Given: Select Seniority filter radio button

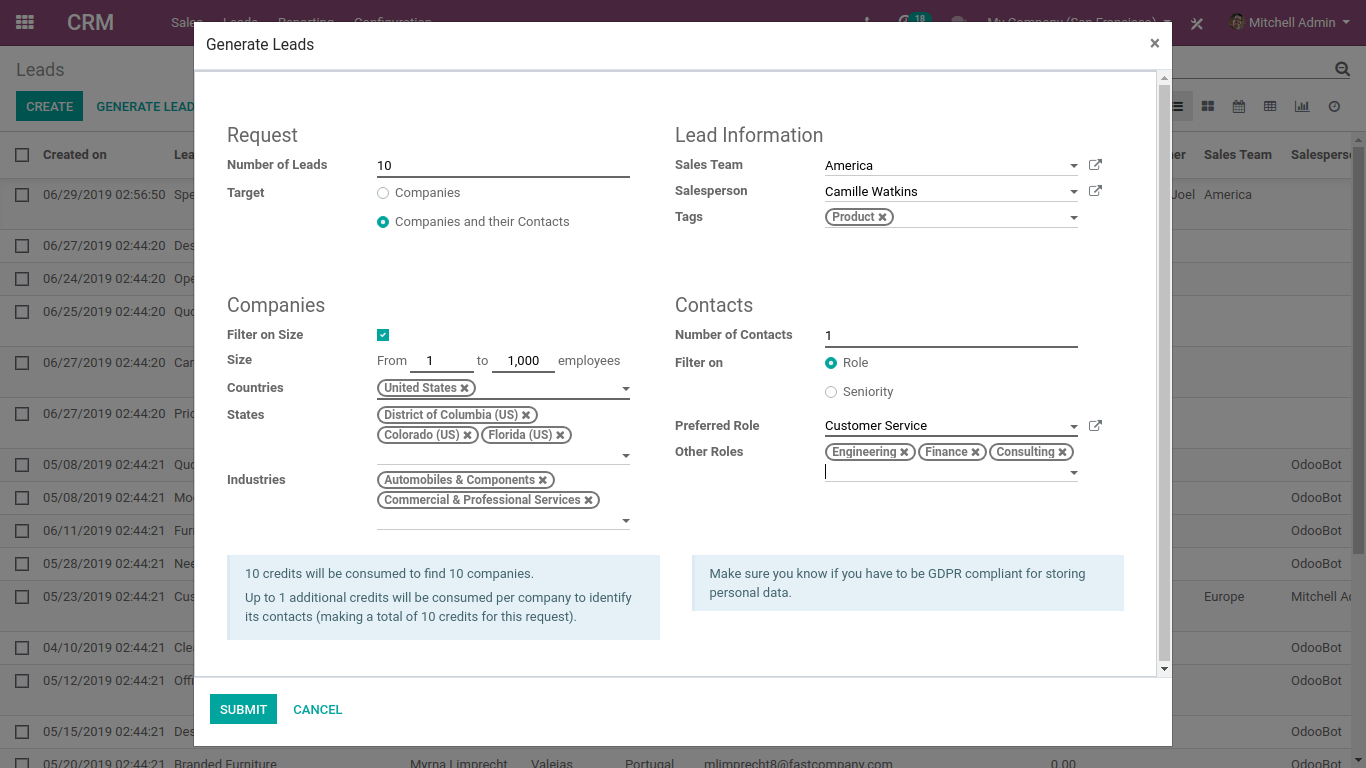Looking at the screenshot, I should 831,392.
